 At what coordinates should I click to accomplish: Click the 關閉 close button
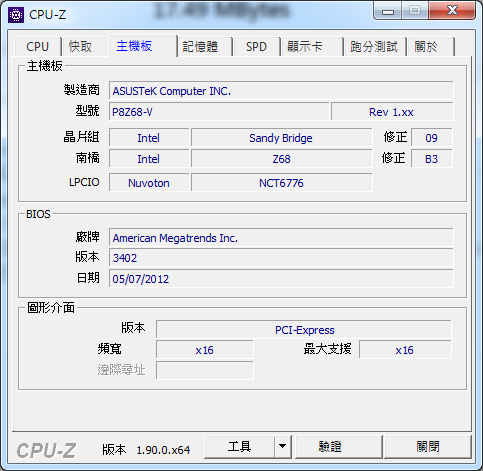428,446
